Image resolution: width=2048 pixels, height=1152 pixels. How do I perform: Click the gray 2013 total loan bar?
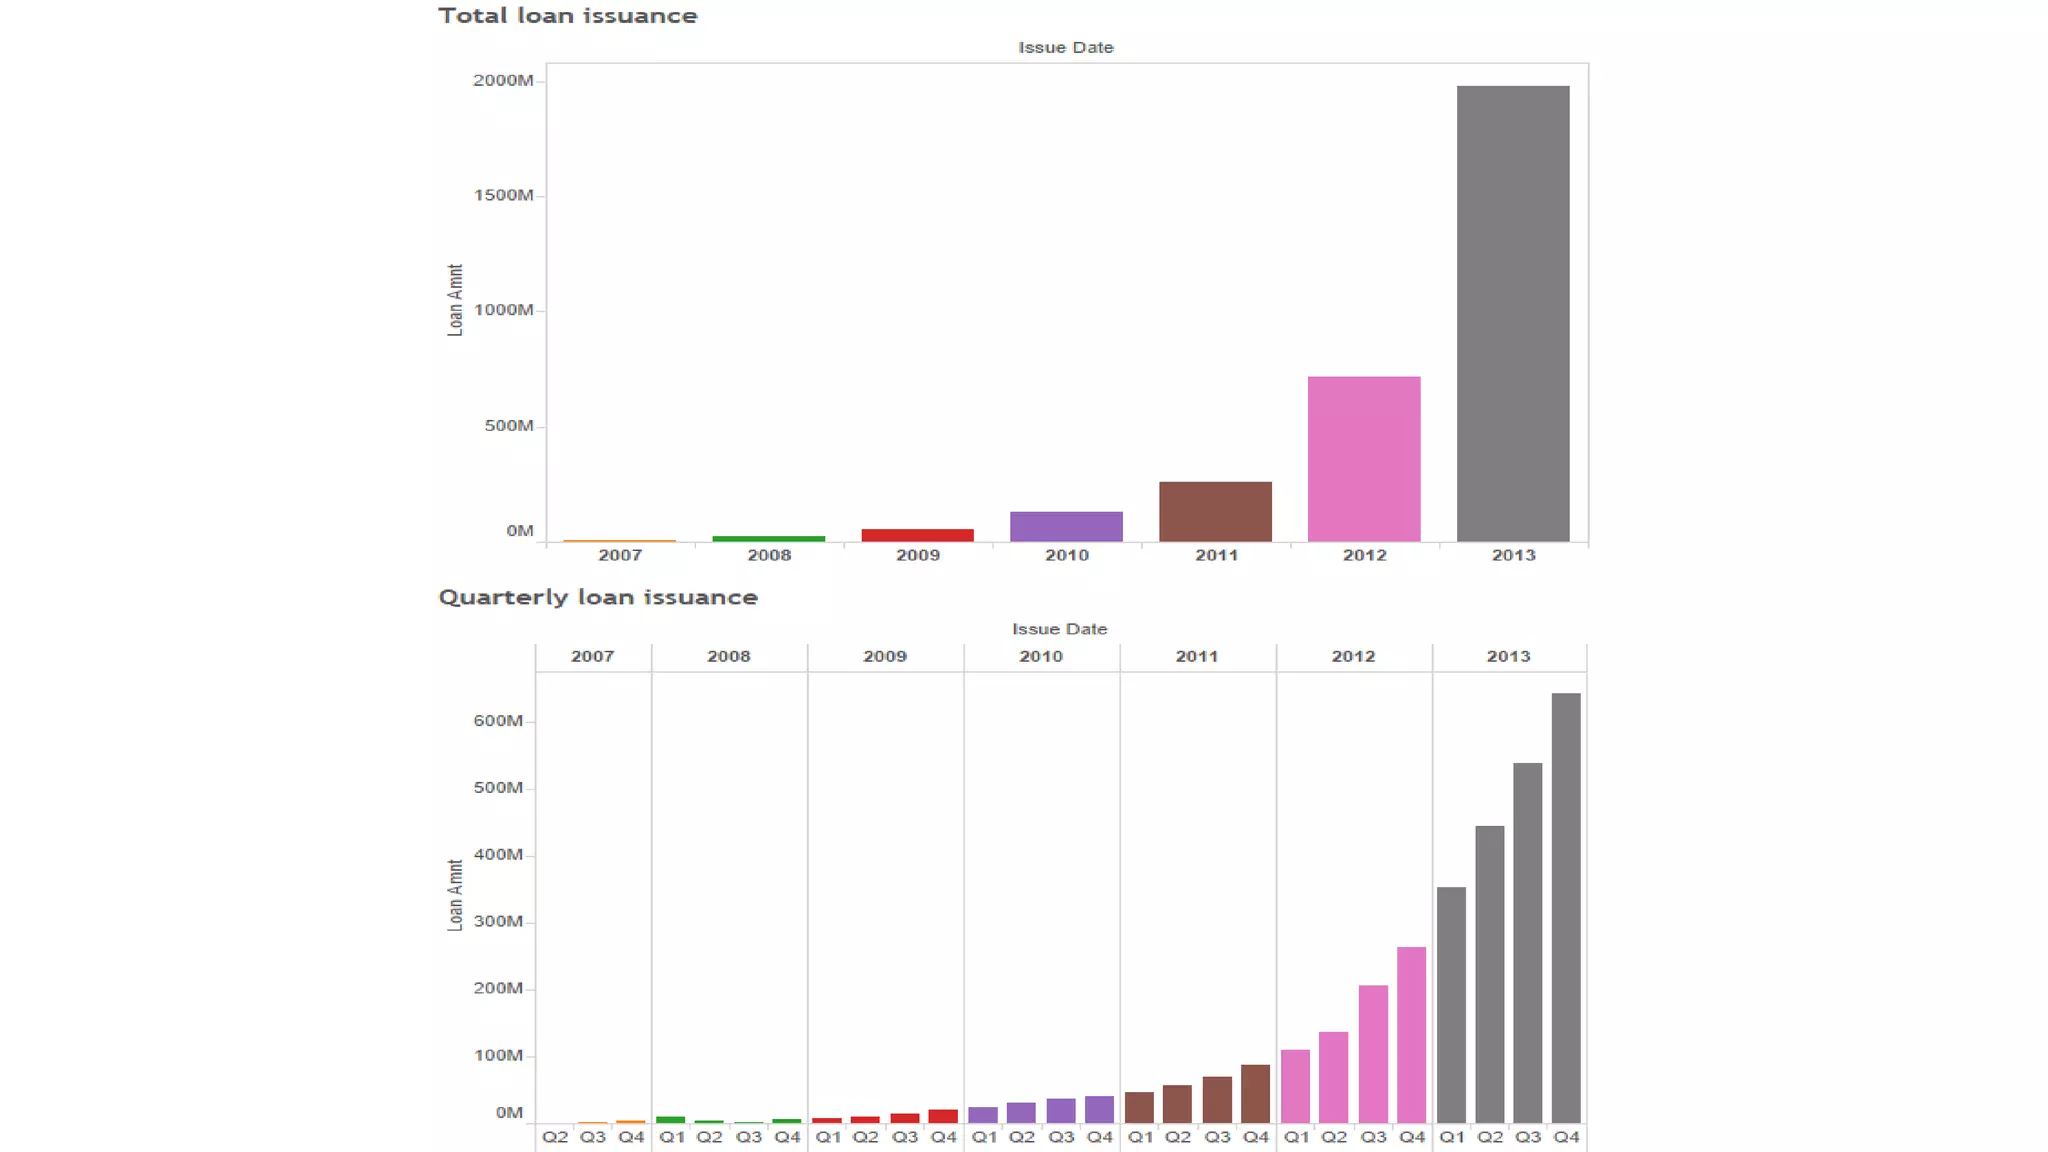pyautogui.click(x=1512, y=314)
